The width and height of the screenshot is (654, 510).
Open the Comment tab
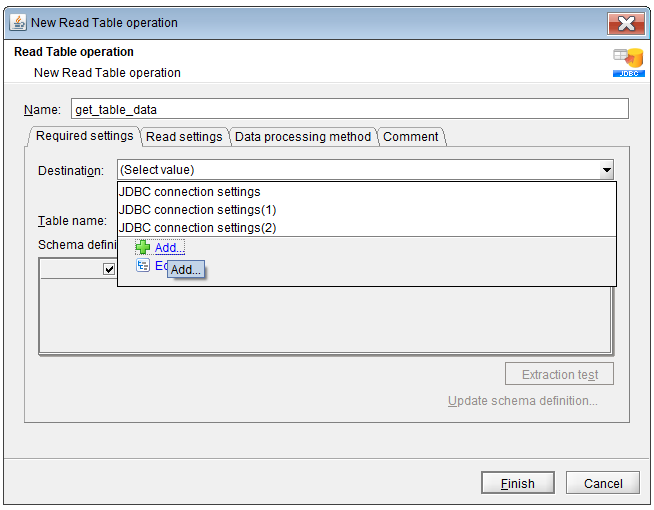[410, 137]
